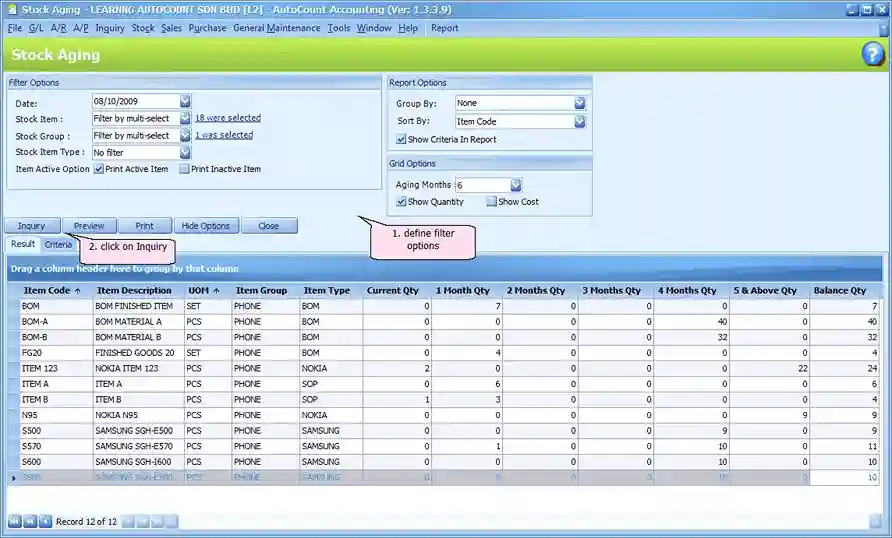This screenshot has height=538, width=892.
Task: Expand the Group By dropdown
Action: [580, 103]
